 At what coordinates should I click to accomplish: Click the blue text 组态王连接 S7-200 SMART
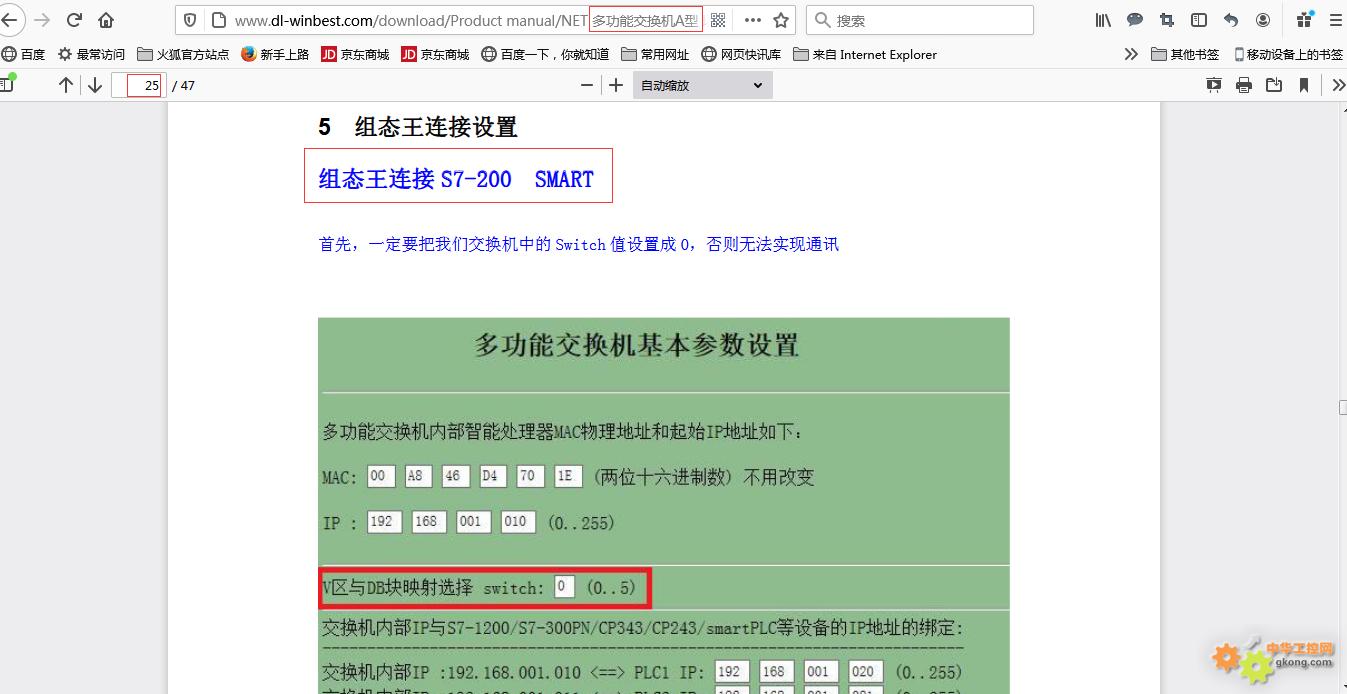click(456, 179)
